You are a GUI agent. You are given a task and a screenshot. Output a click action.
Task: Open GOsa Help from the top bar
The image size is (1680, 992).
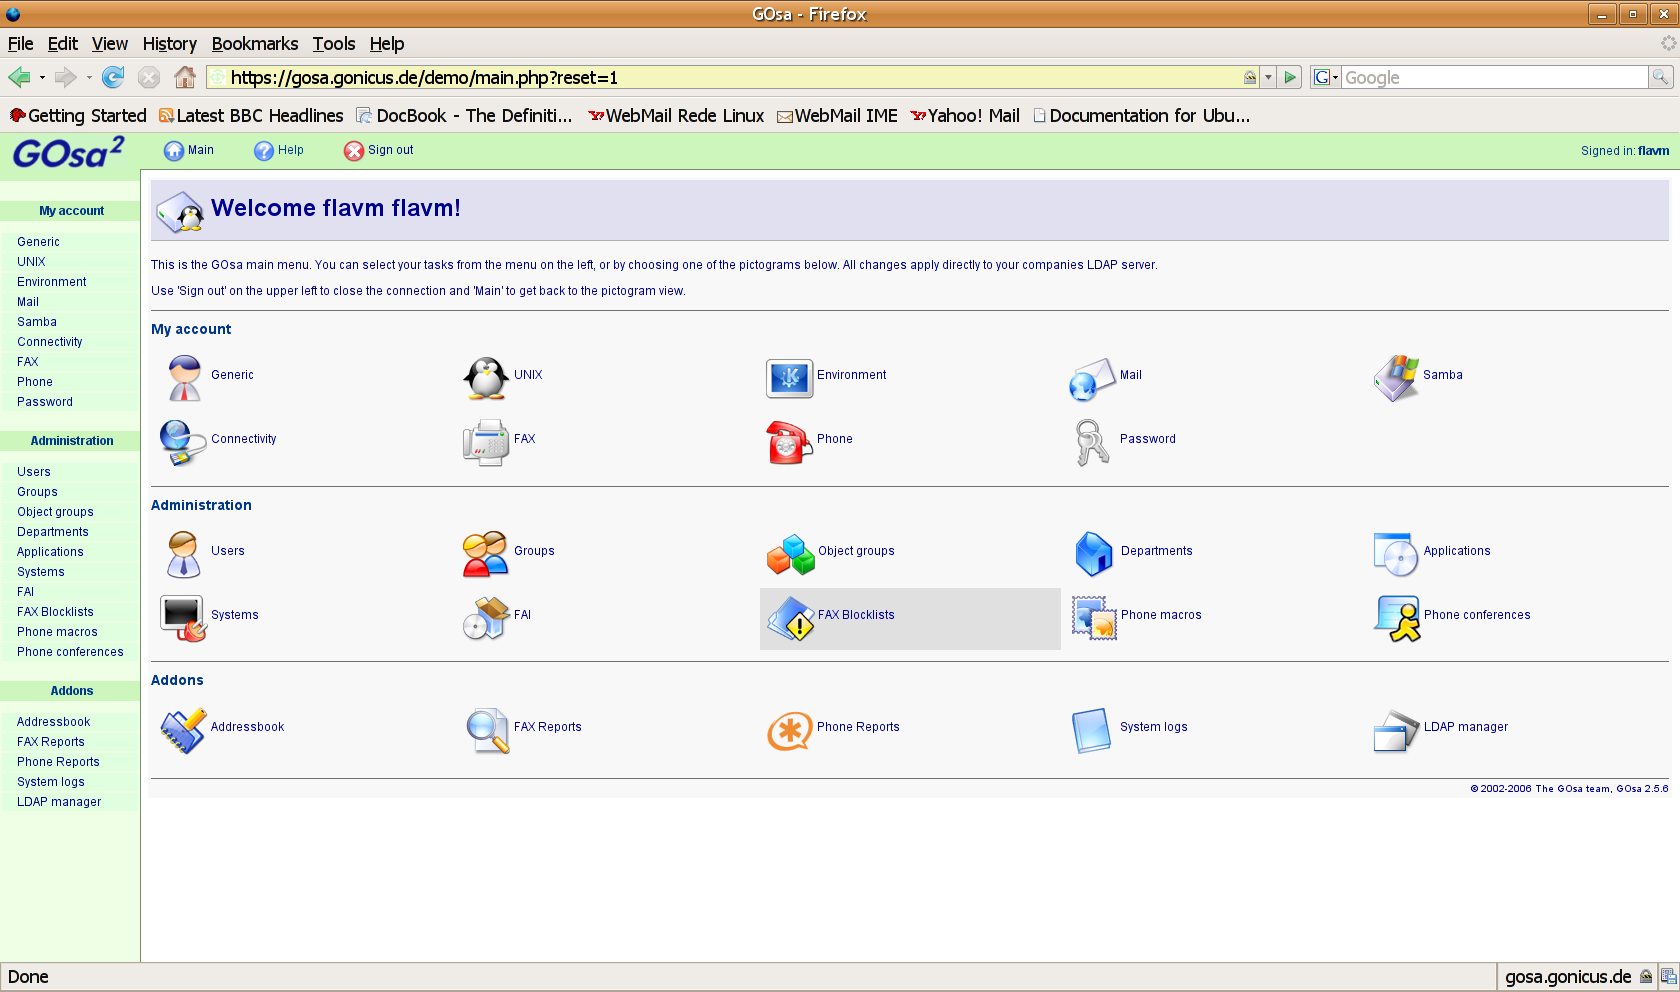pyautogui.click(x=279, y=150)
